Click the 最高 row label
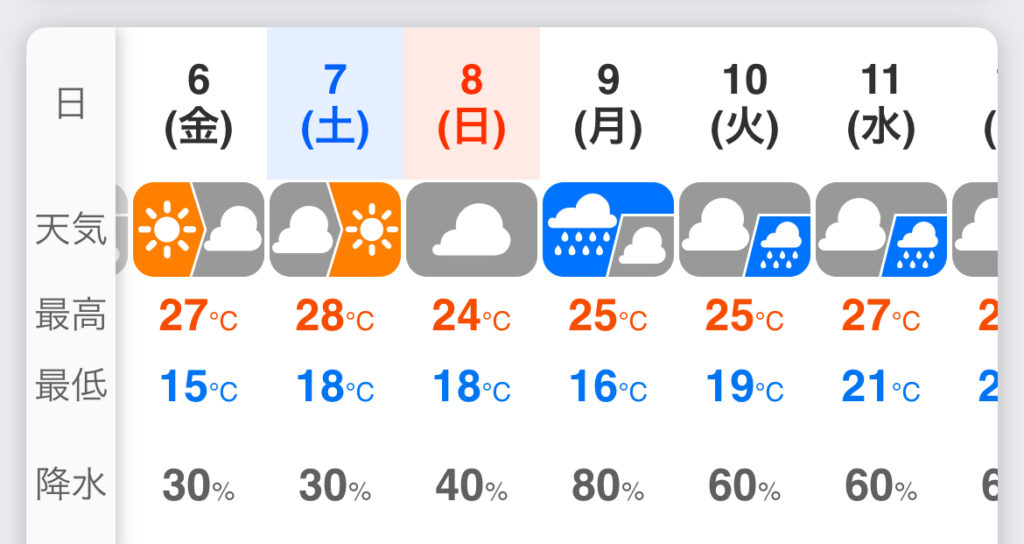The width and height of the screenshot is (1024, 544). point(71,315)
